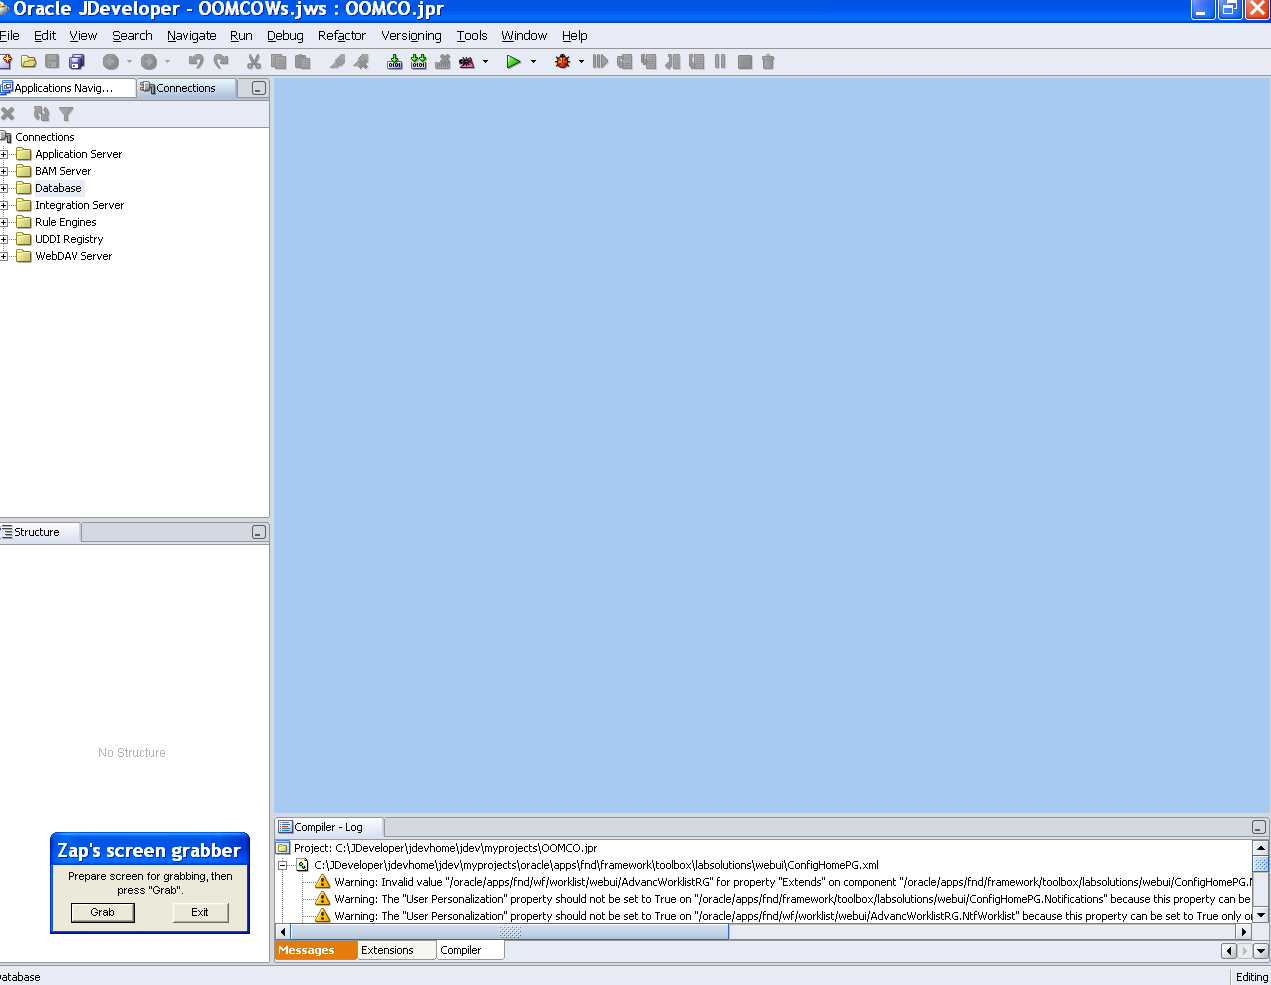1271x985 pixels.
Task: Open the Back history dropdown arrow
Action: (129, 62)
